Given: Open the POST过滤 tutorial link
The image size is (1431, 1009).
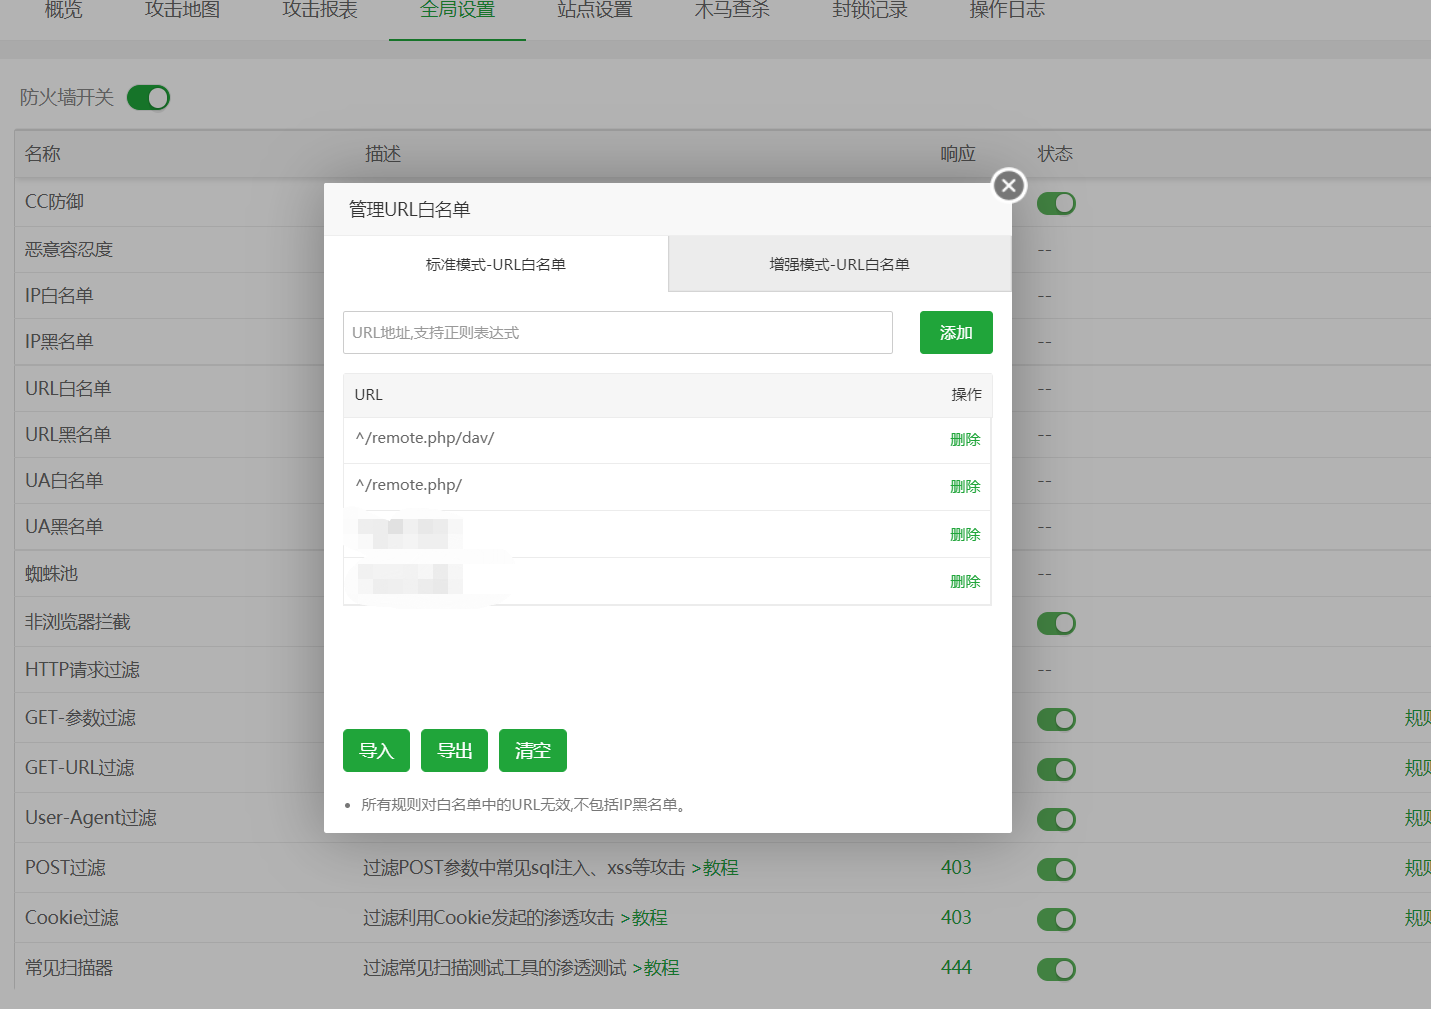Looking at the screenshot, I should [720, 868].
